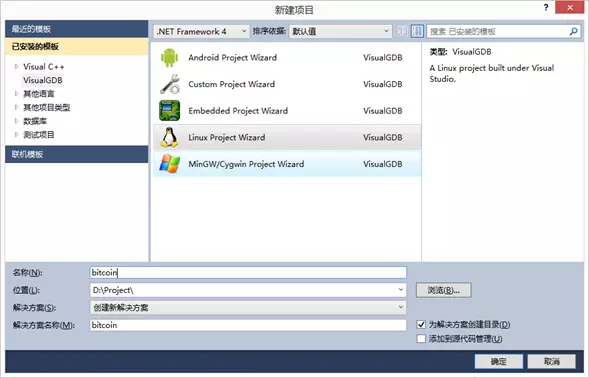Click the MinGW/Cygwin Windows flag icon

click(x=169, y=164)
